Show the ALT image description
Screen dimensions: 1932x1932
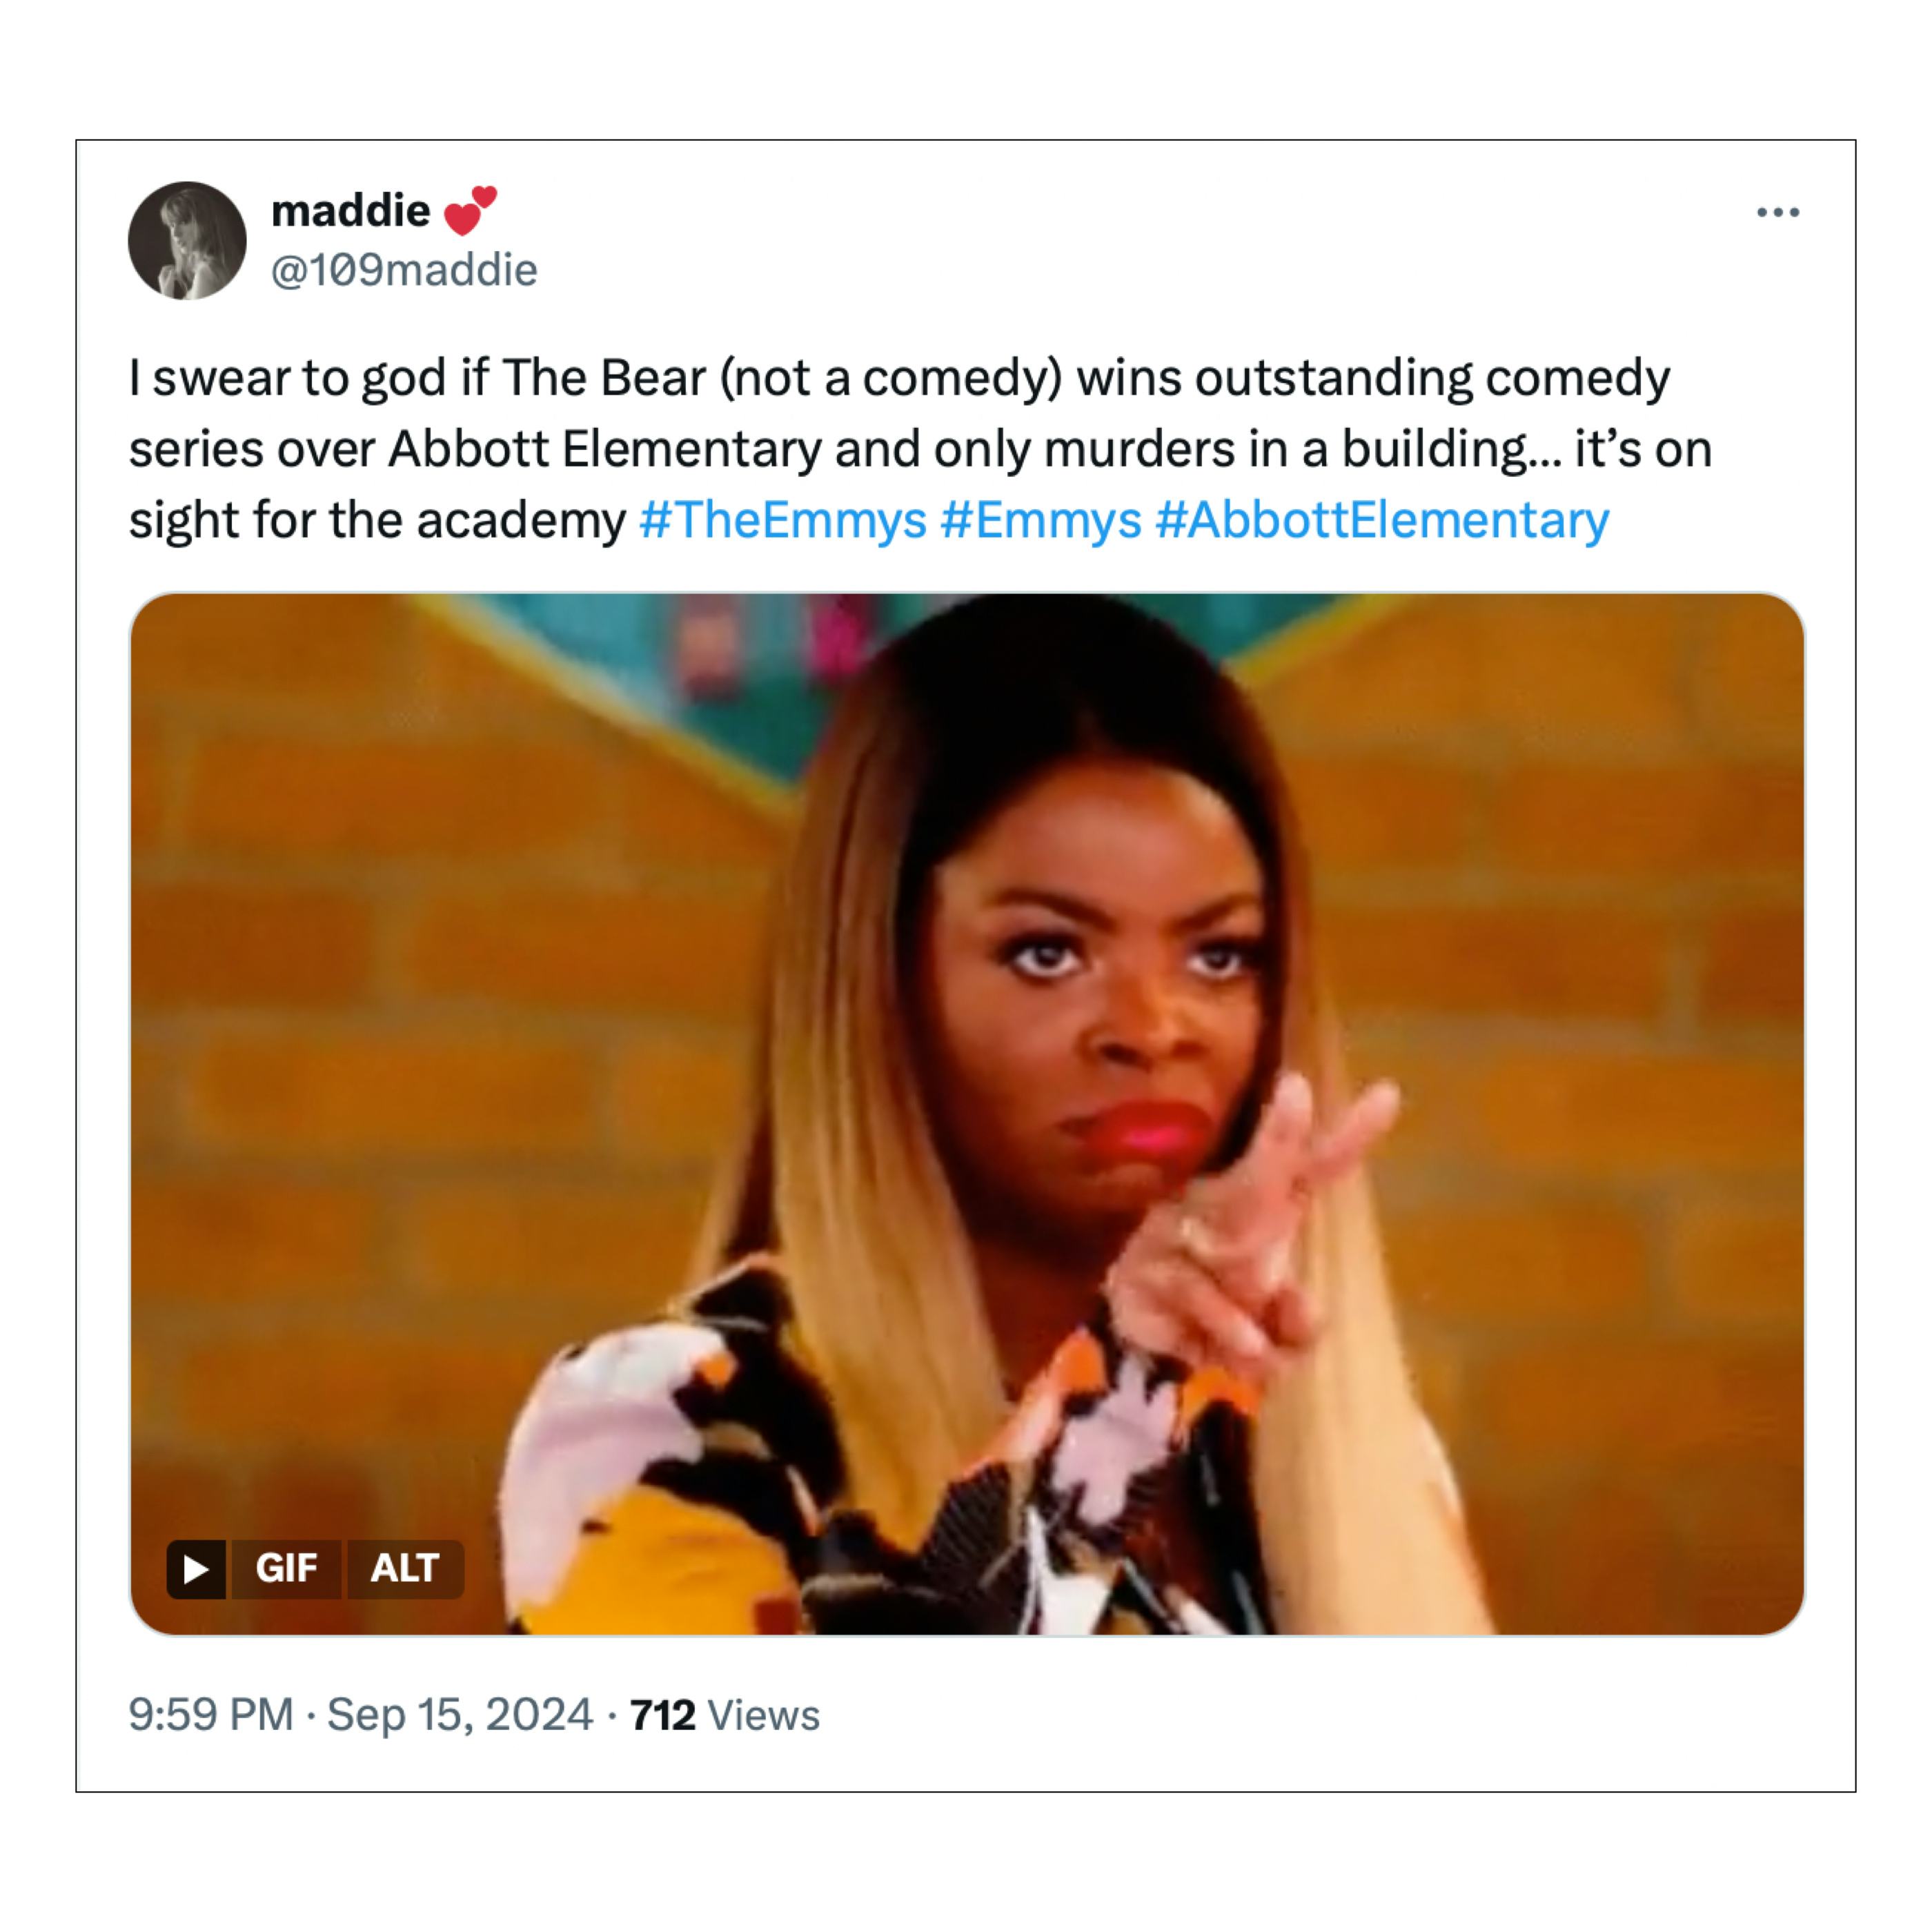click(404, 1569)
